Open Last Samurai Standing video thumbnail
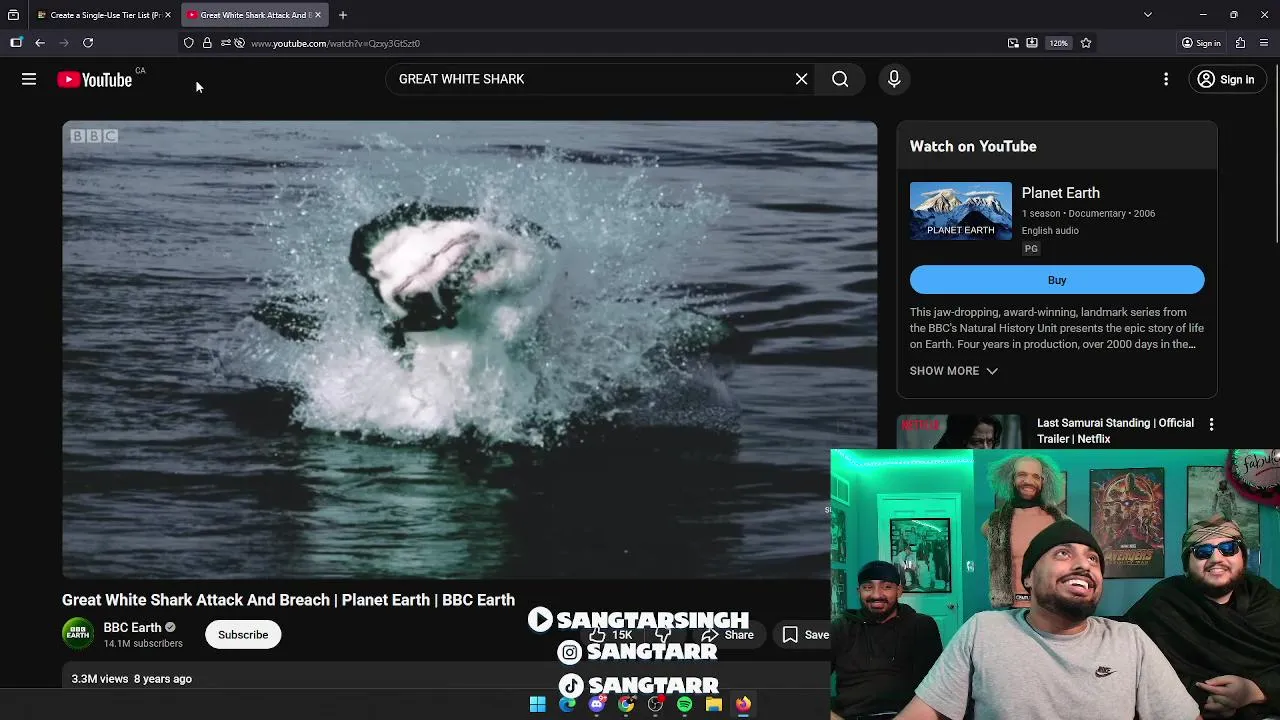Viewport: 1280px width, 720px height. point(959,432)
